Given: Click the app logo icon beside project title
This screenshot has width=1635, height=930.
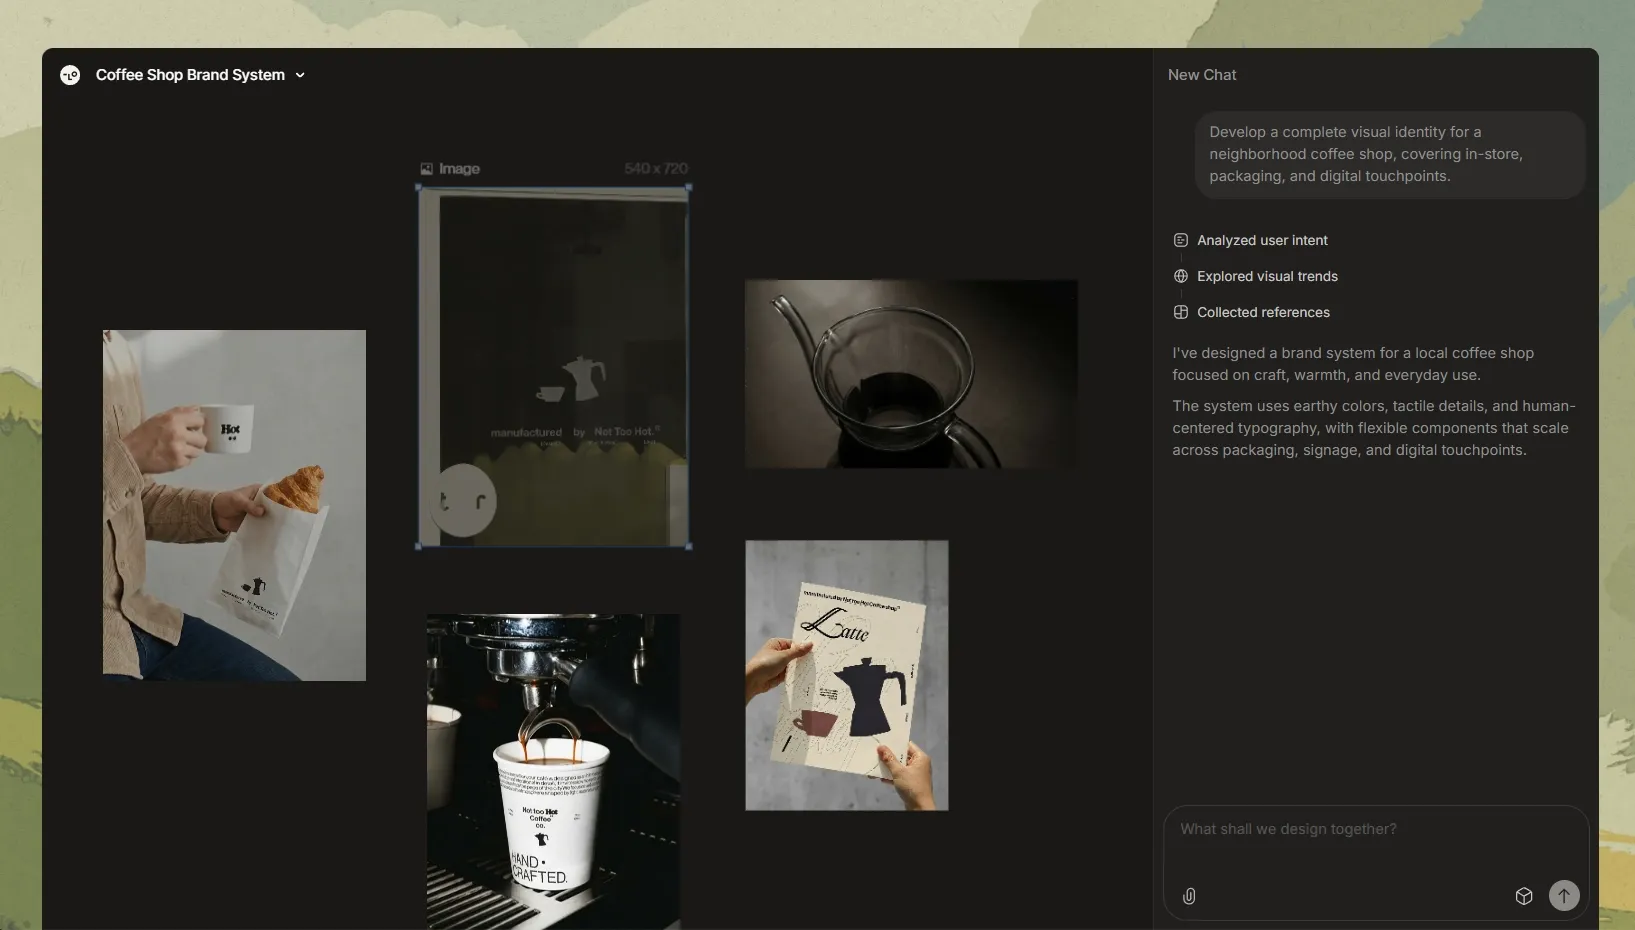Looking at the screenshot, I should point(70,75).
